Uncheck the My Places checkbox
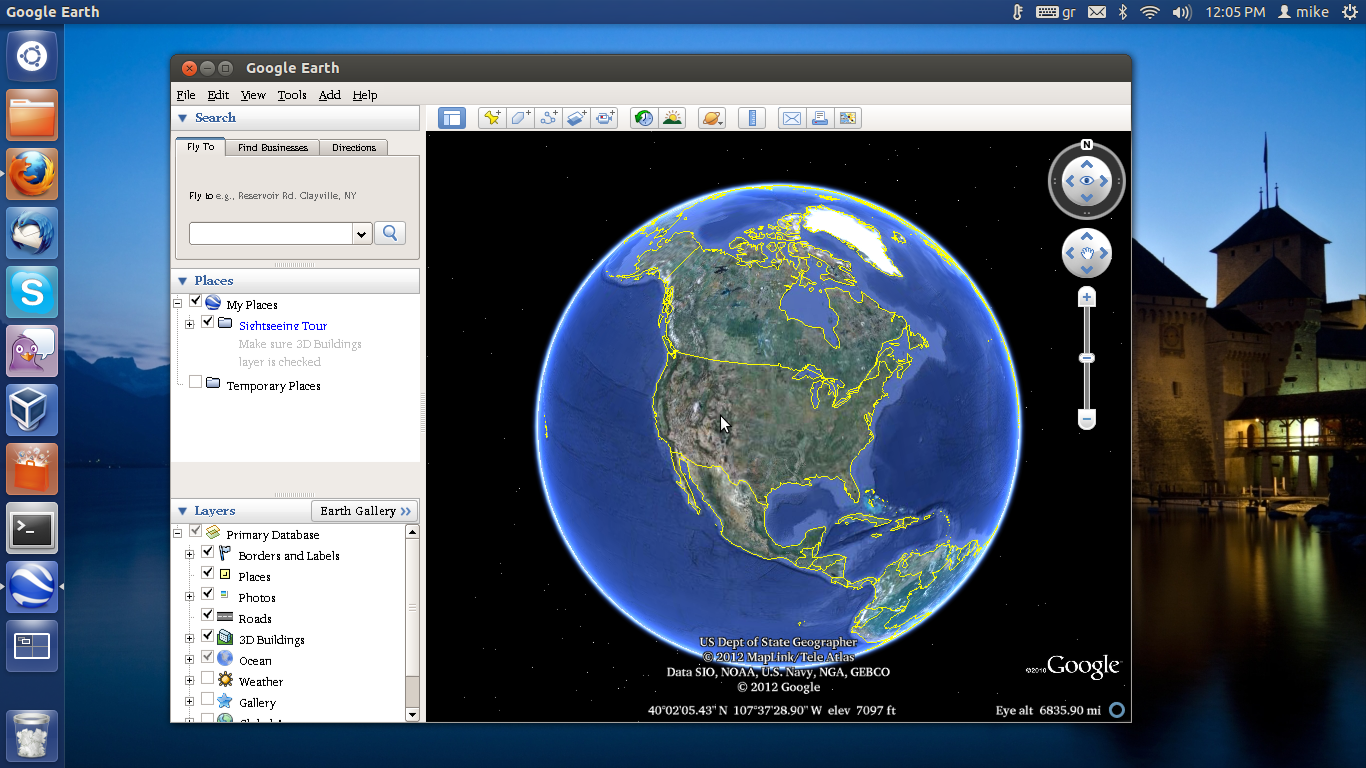The width and height of the screenshot is (1366, 768). 195,302
